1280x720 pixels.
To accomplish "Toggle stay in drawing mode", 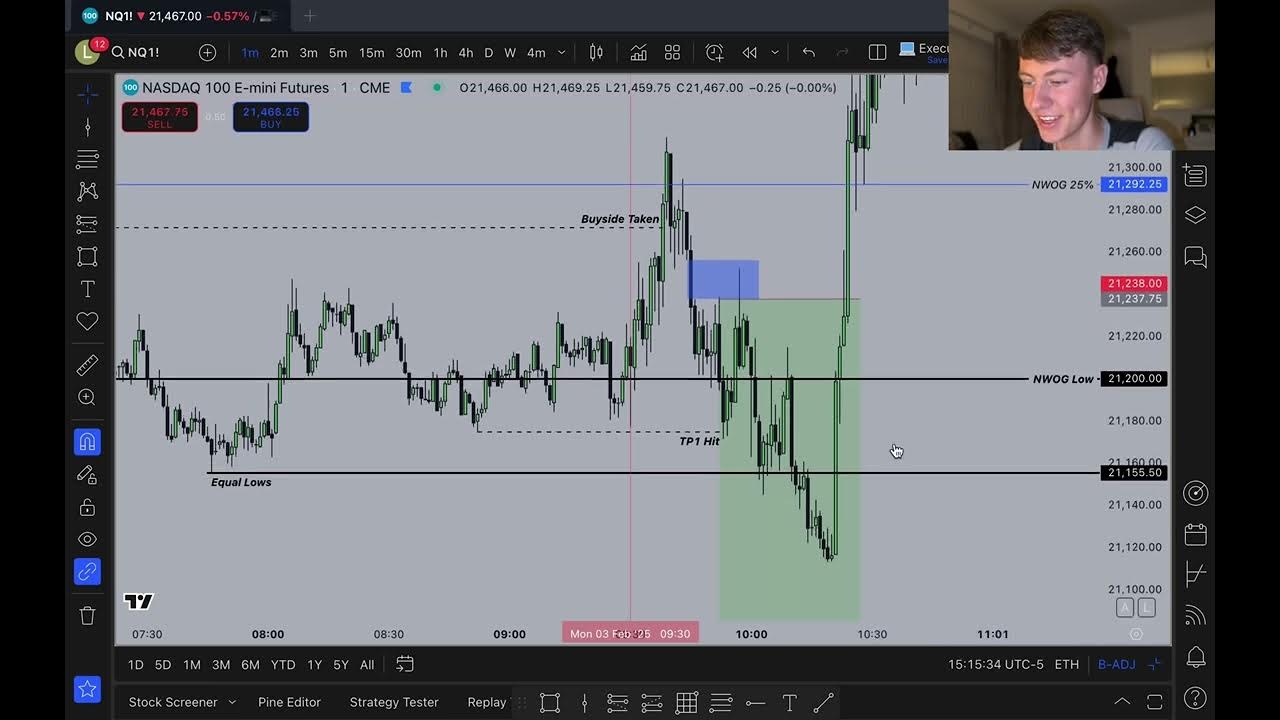I will coord(87,475).
